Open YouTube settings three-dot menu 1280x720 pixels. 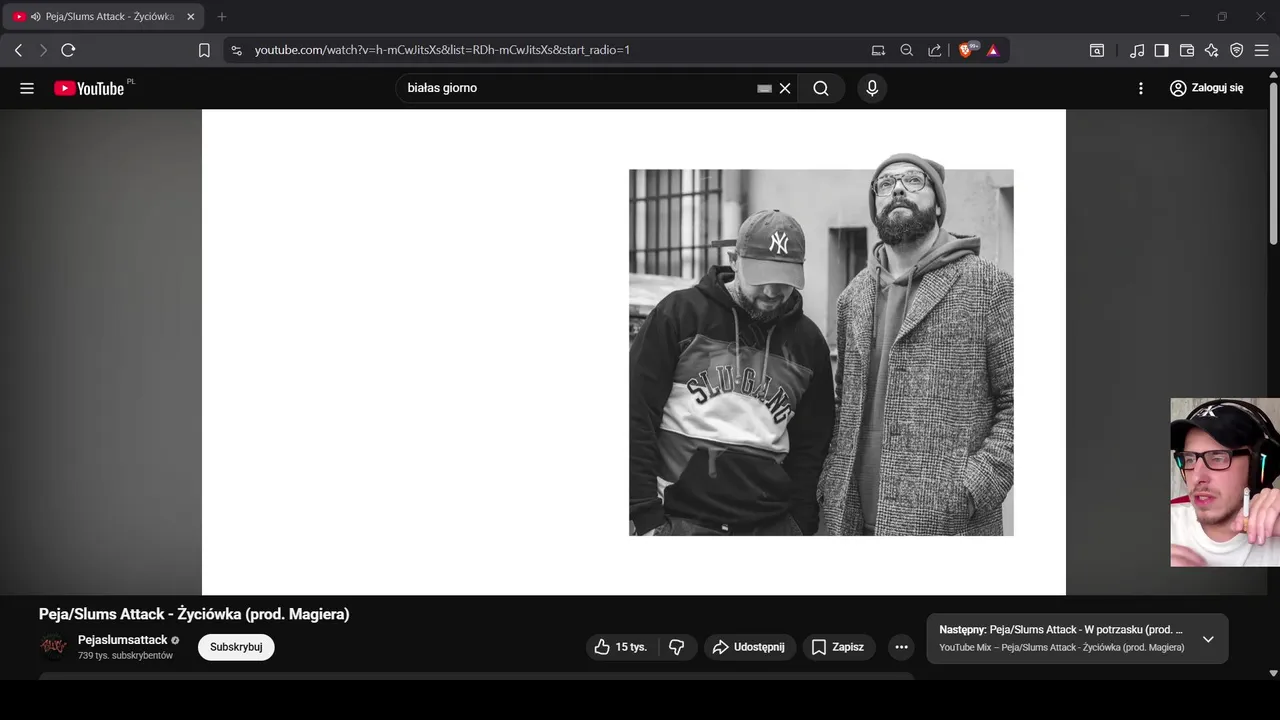point(1141,88)
